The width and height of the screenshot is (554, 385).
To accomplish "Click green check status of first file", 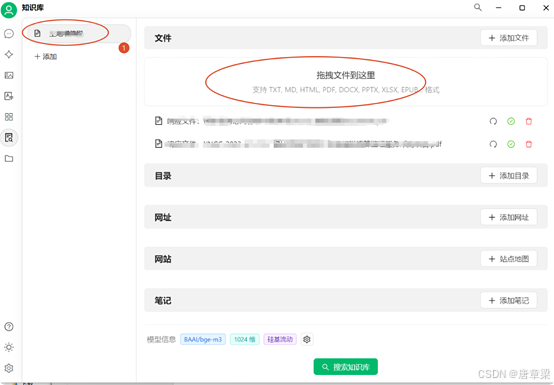I will [x=511, y=122].
